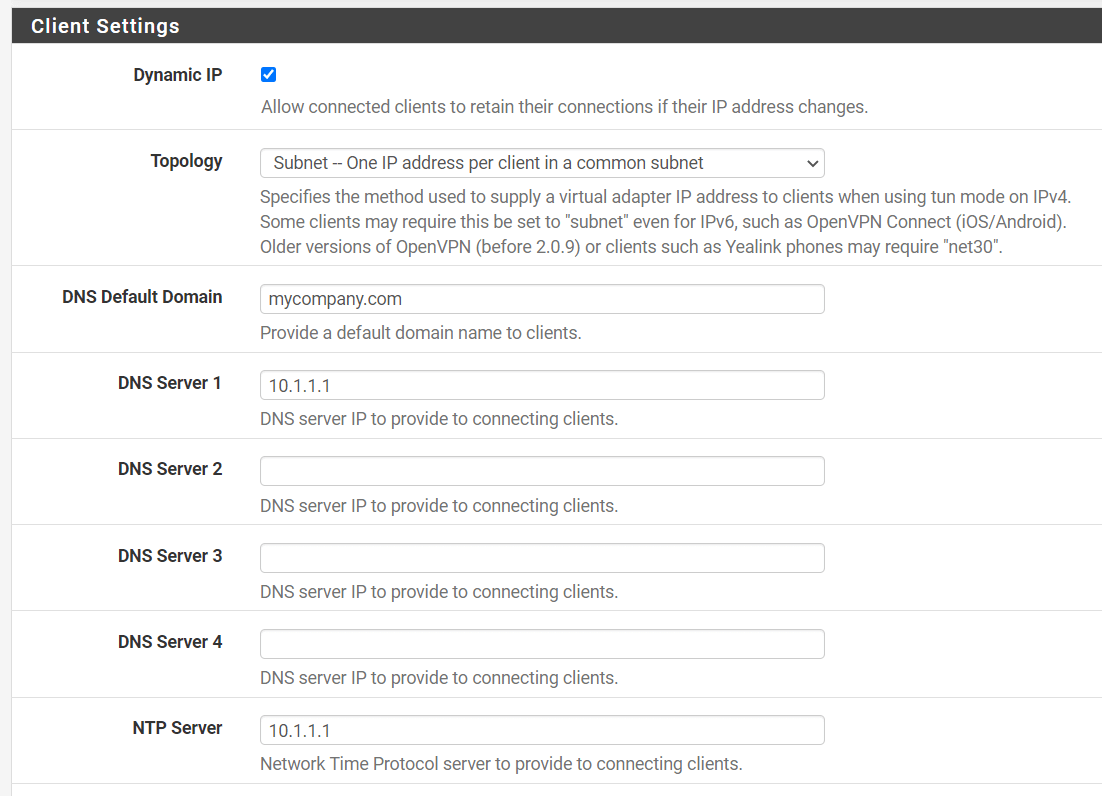
Task: Click into the DNS Server 4 field
Action: point(541,643)
